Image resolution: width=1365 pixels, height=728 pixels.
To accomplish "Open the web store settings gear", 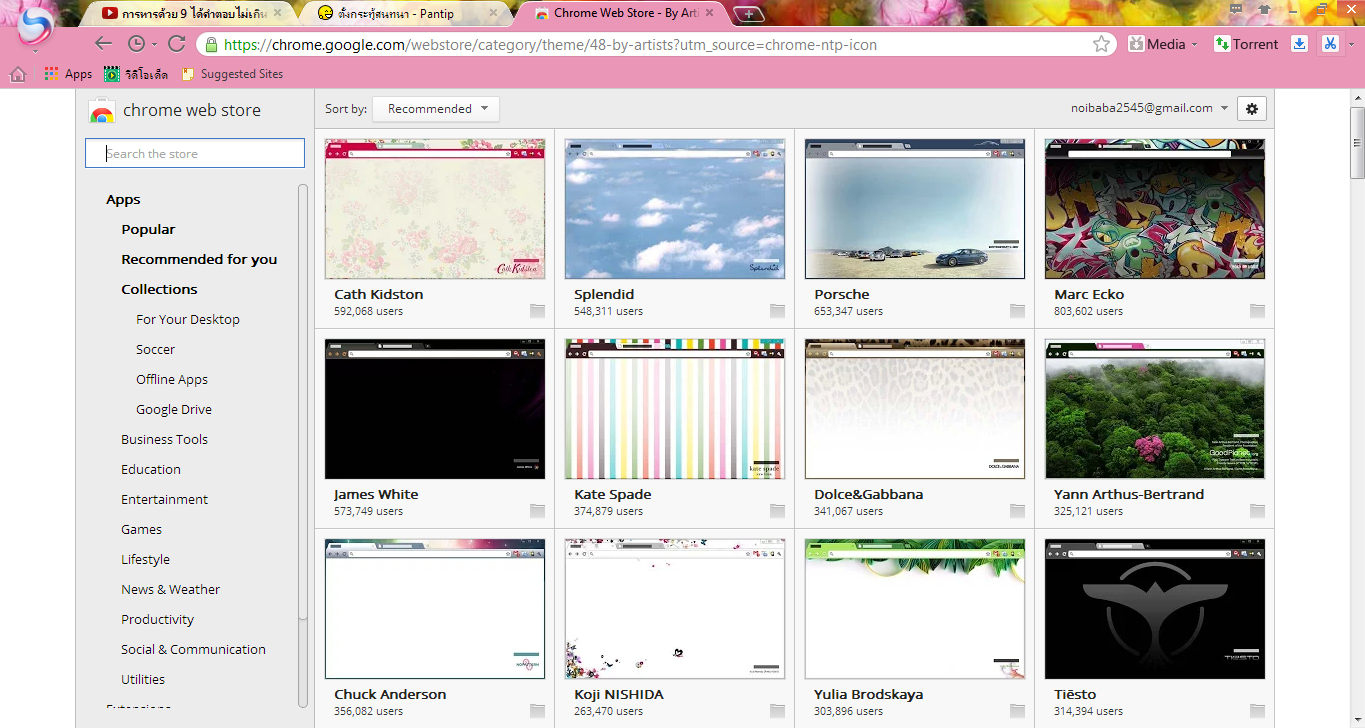I will [1252, 109].
